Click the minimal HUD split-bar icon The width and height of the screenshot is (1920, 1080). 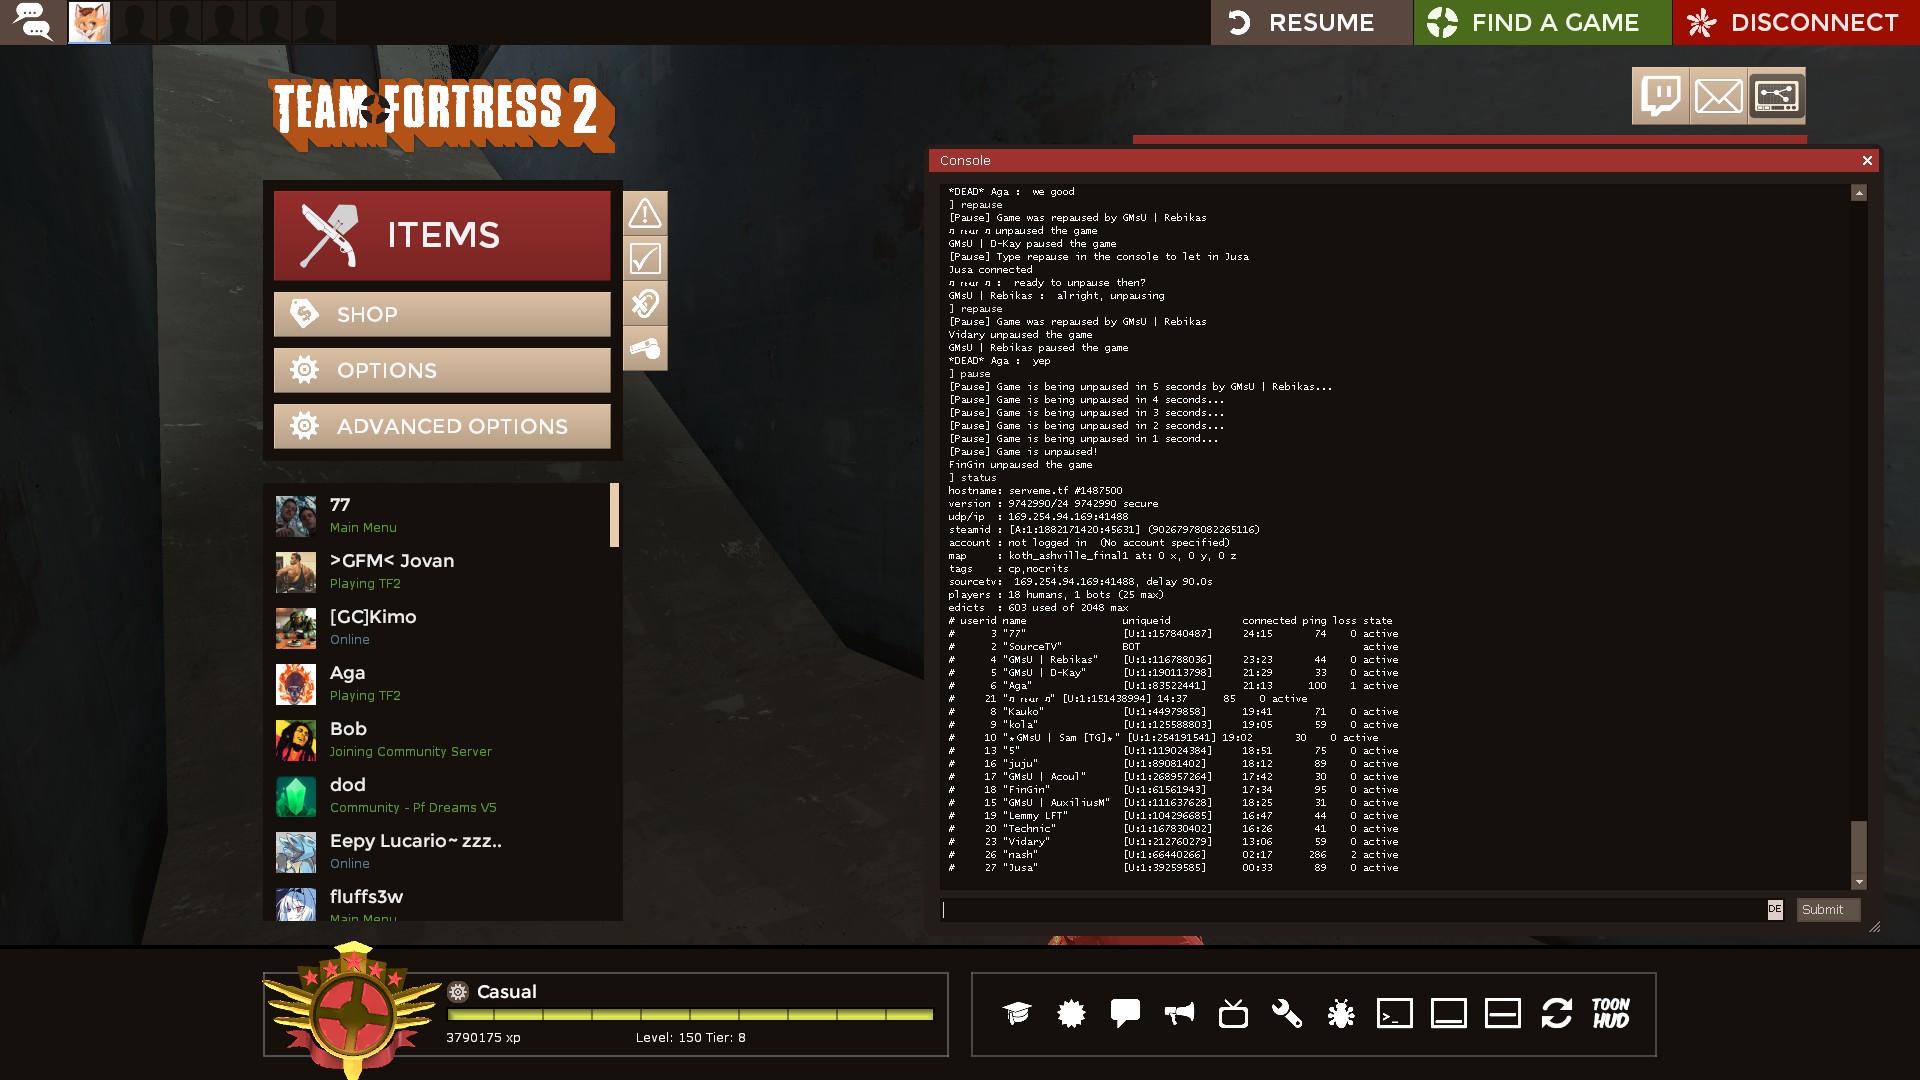(x=1503, y=1014)
